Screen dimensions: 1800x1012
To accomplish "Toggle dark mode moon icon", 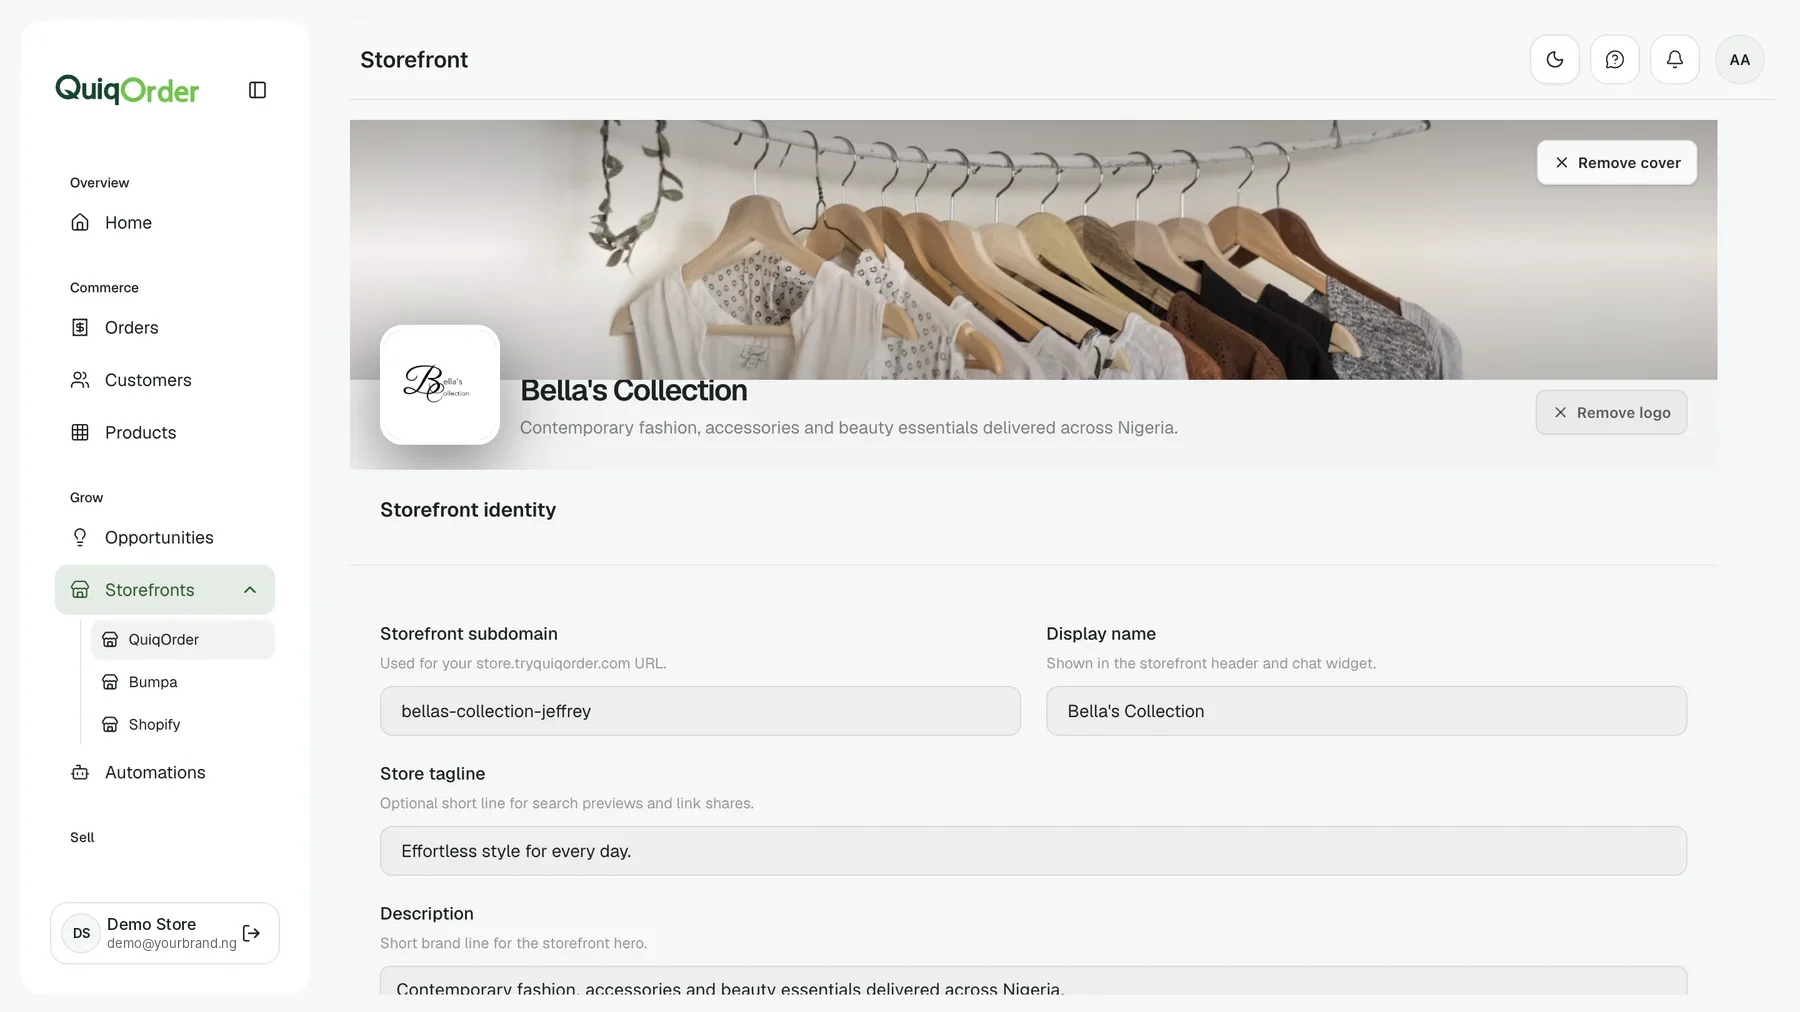I will tap(1555, 60).
